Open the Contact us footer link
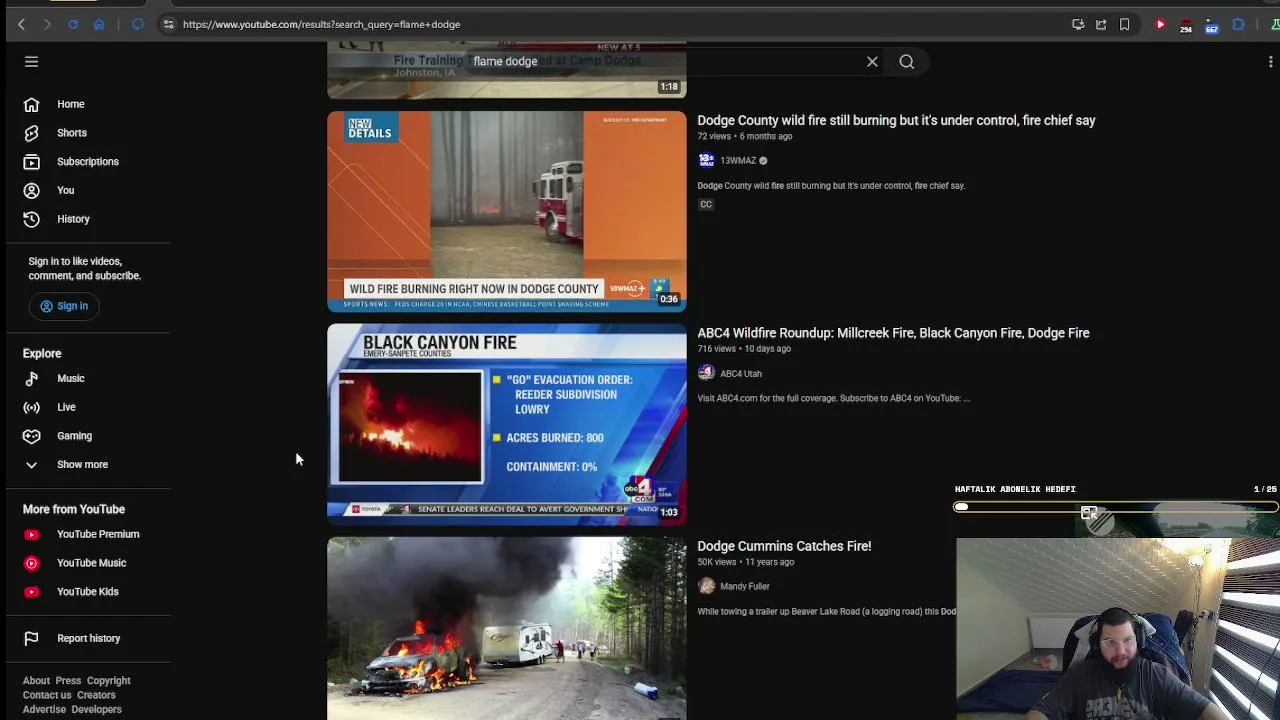1280x720 pixels. [x=47, y=695]
